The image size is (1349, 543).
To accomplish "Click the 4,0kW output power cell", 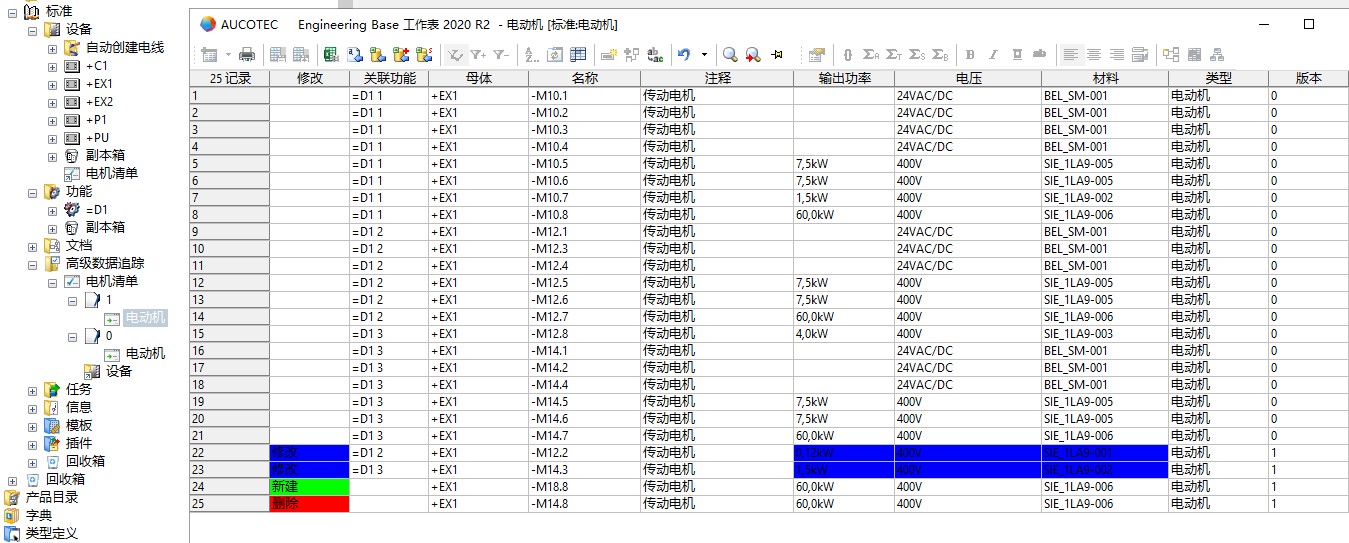I will [x=844, y=333].
